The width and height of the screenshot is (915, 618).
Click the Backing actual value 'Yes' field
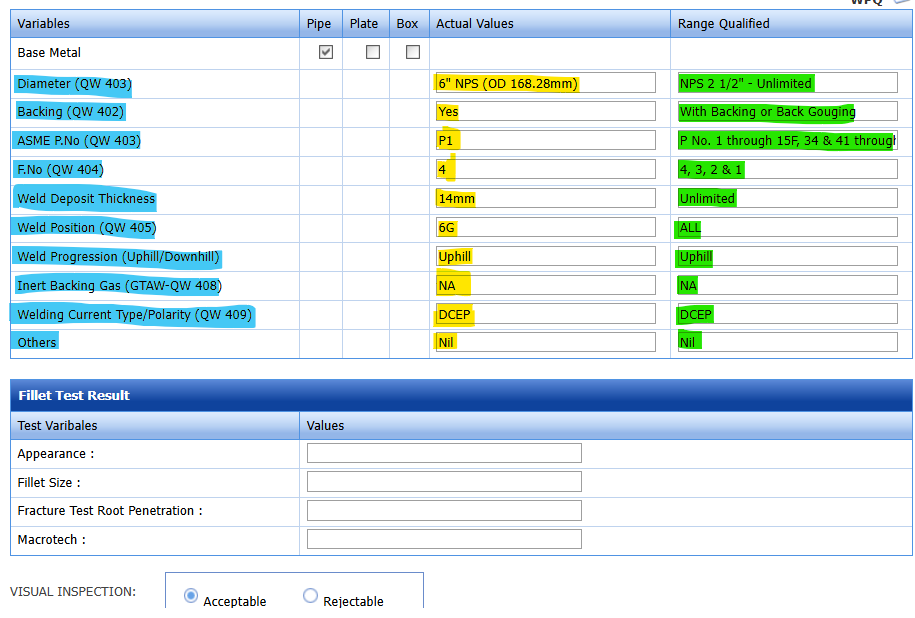[545, 112]
